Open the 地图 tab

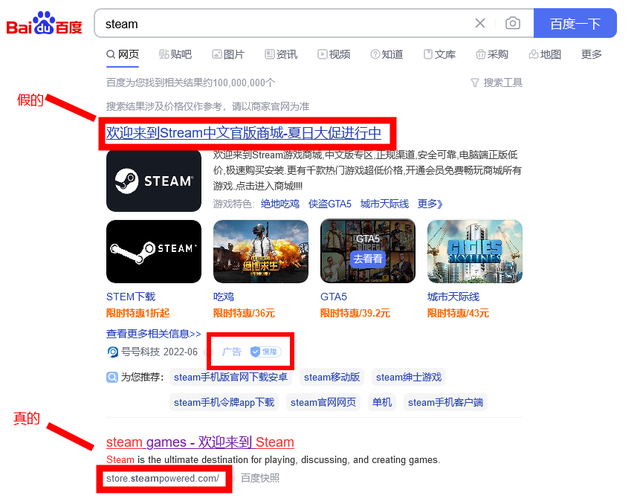pyautogui.click(x=545, y=54)
